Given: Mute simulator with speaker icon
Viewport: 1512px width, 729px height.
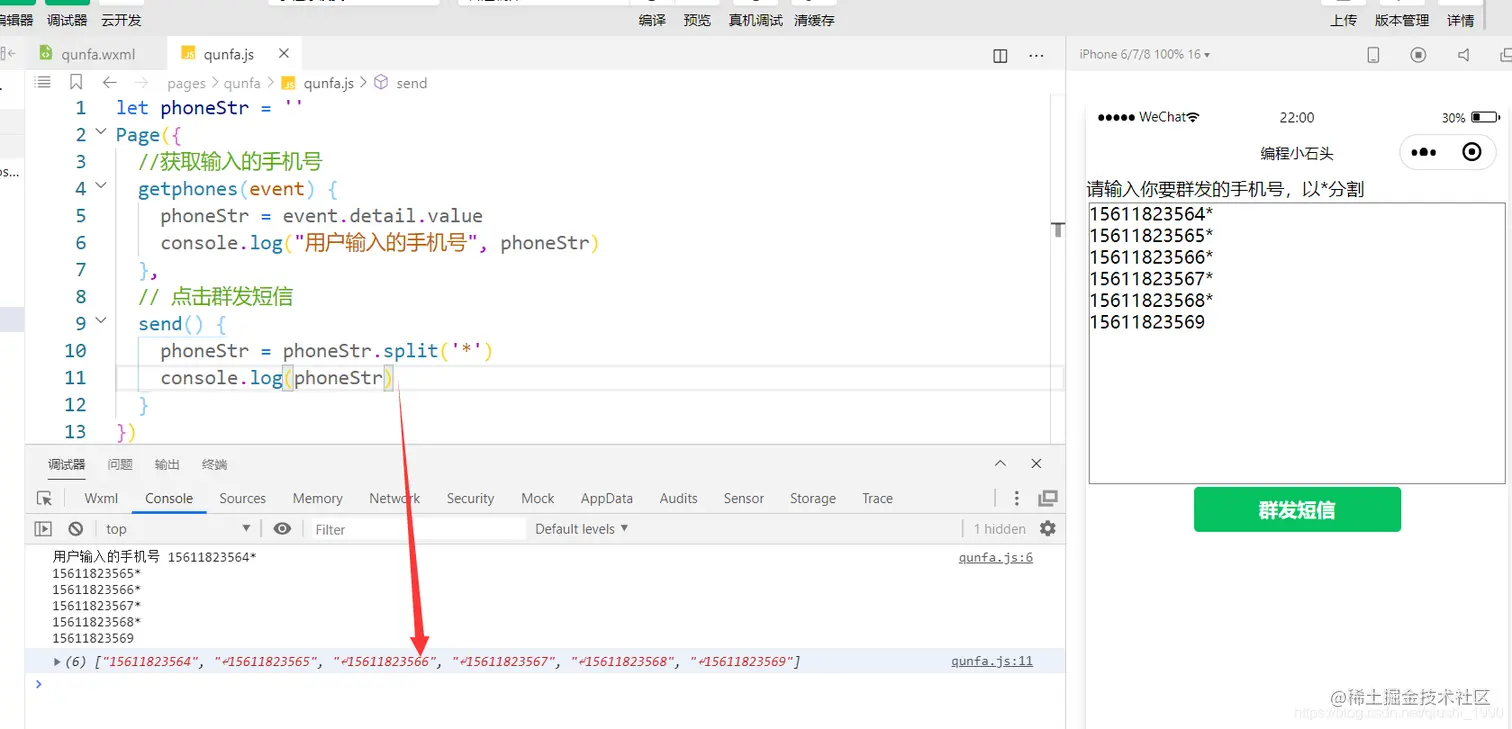Looking at the screenshot, I should pyautogui.click(x=1464, y=55).
